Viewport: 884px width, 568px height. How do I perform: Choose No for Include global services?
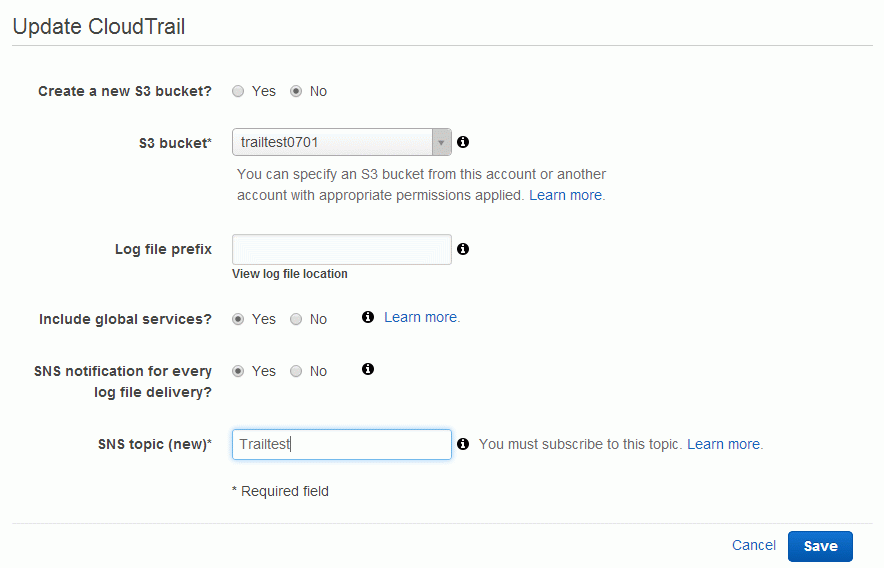(x=296, y=319)
